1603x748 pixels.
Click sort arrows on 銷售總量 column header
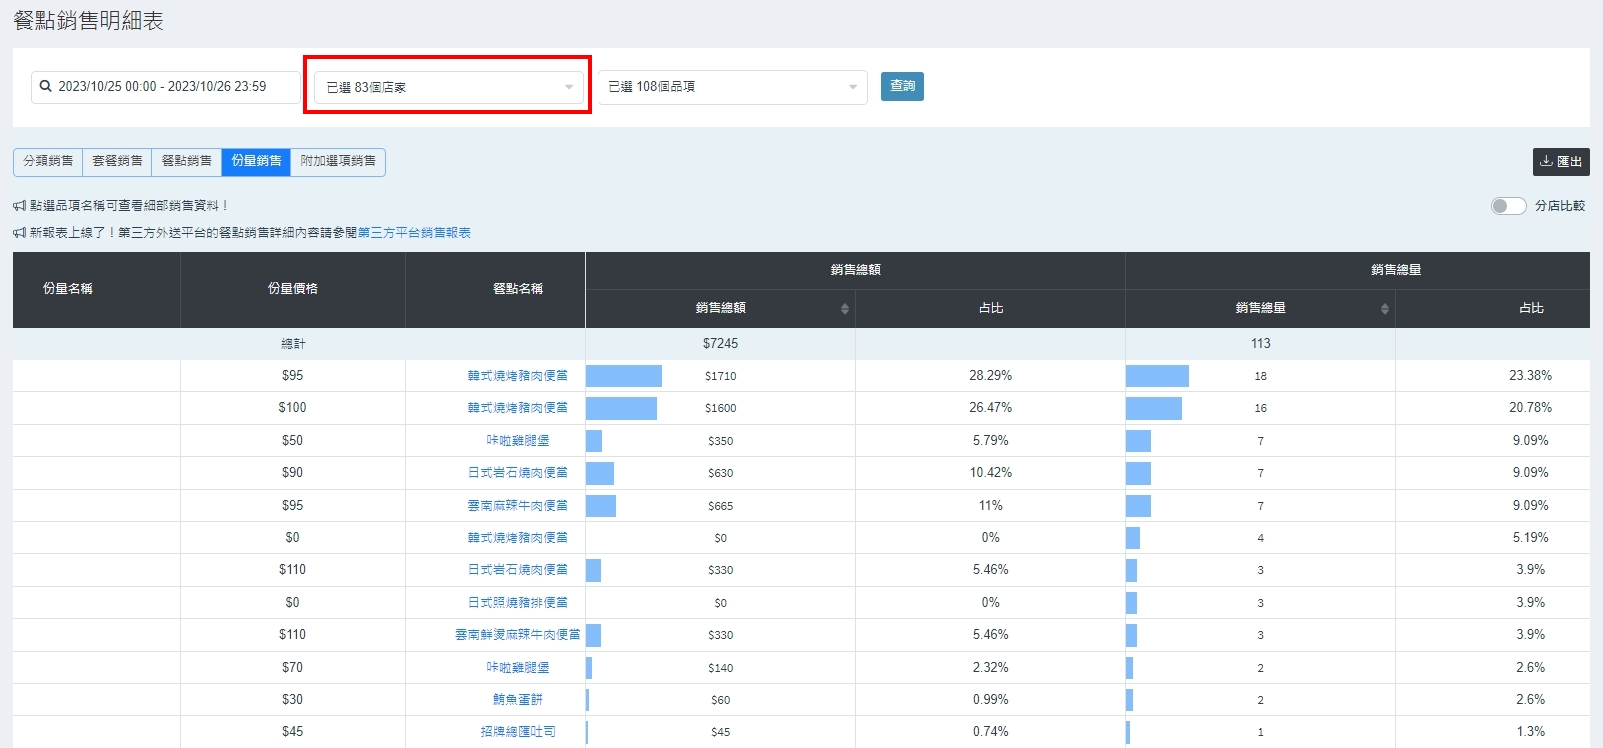1385,308
